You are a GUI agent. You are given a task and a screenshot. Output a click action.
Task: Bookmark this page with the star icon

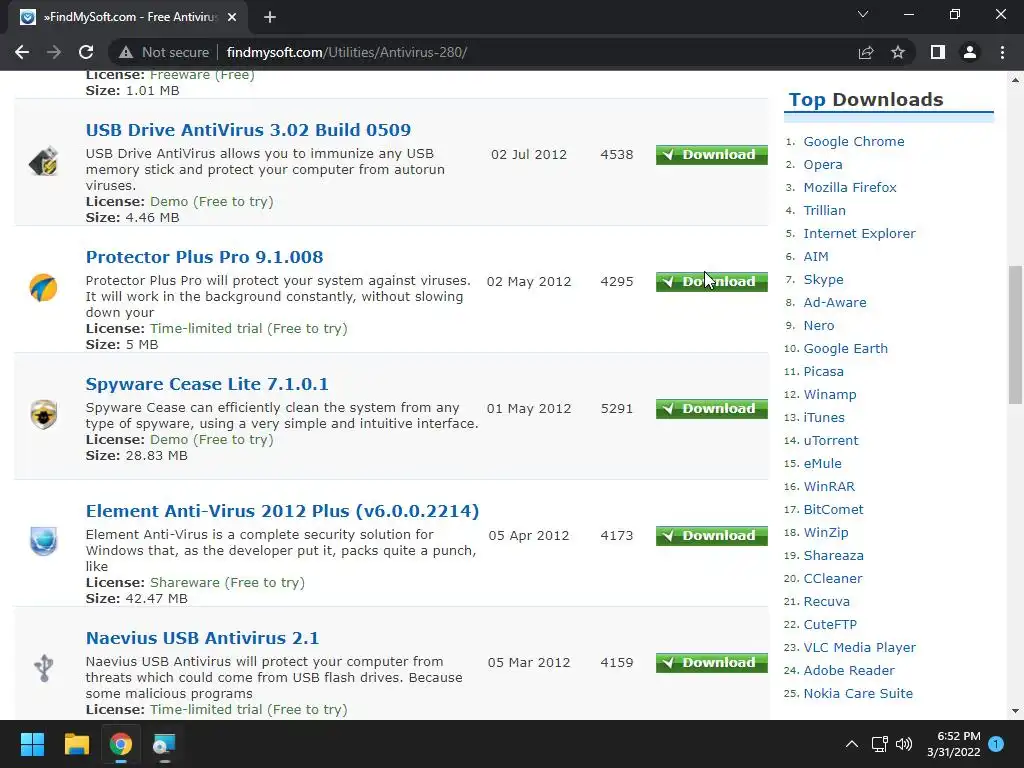pyautogui.click(x=898, y=52)
